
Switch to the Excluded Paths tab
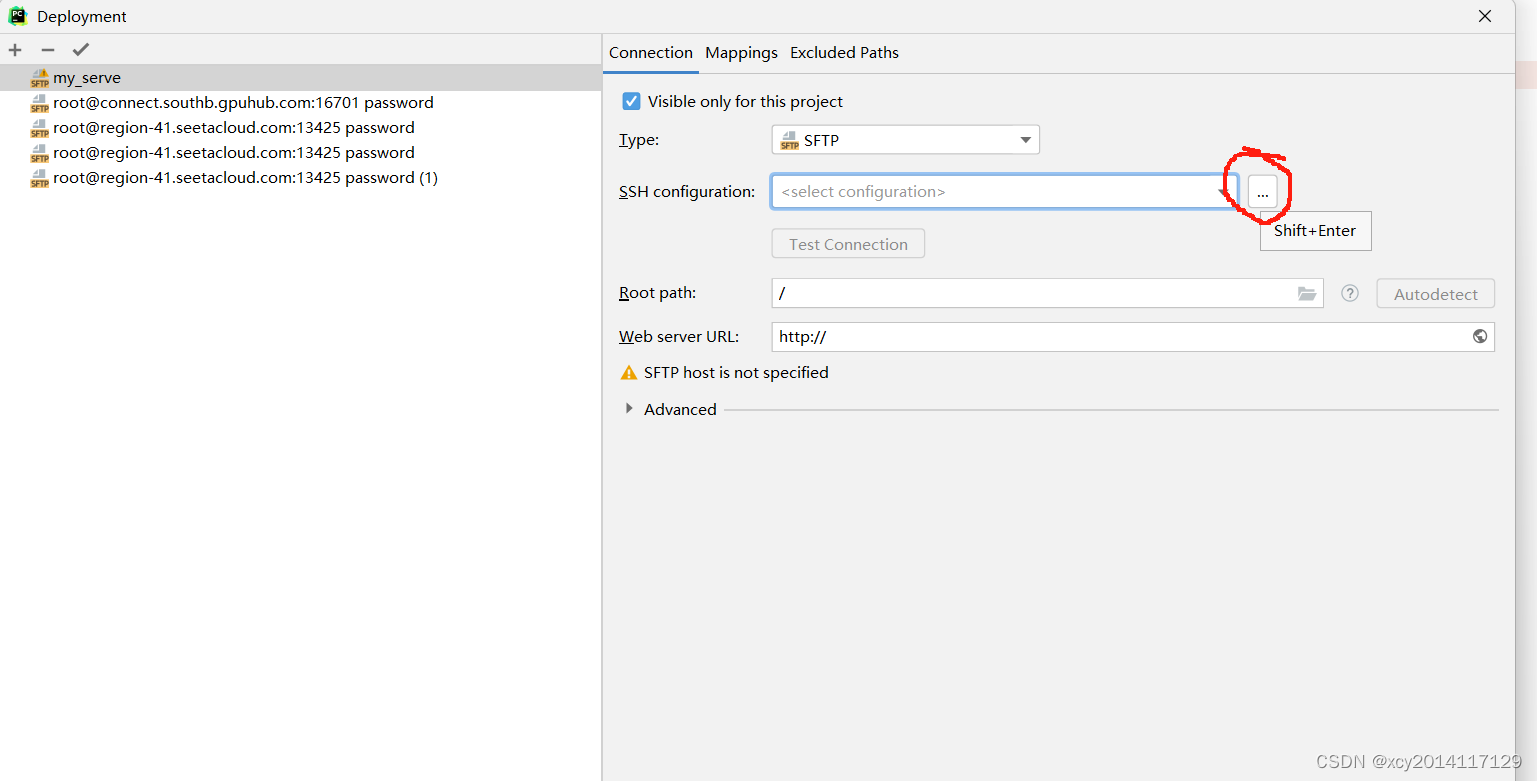tap(844, 52)
